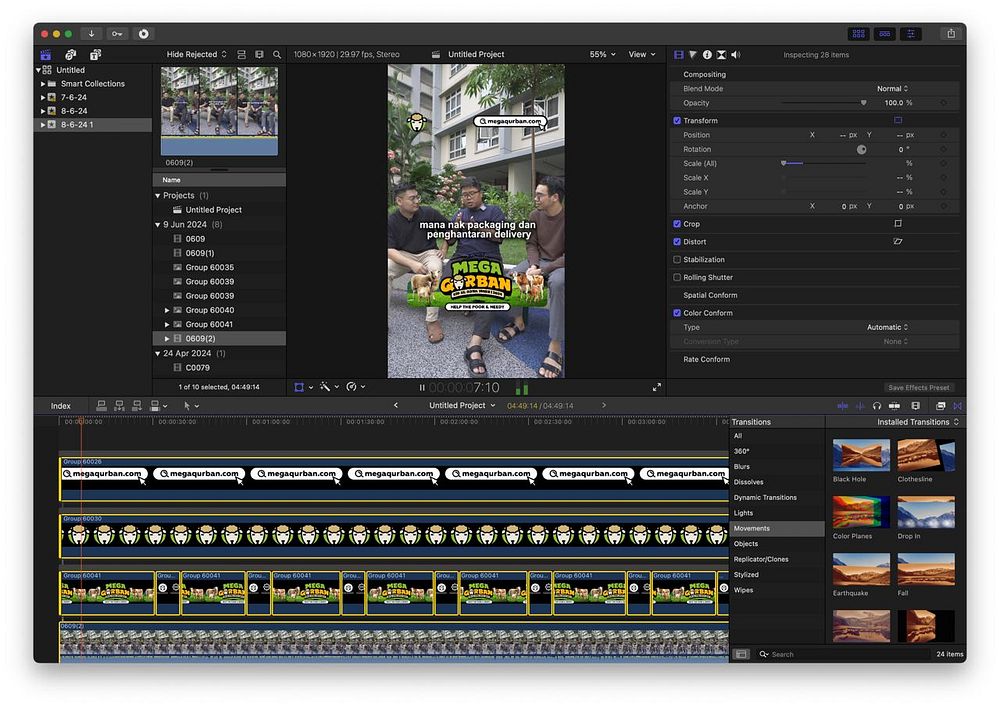Open the Blend Mode Normal dropdown
This screenshot has width=1000, height=707.
(x=892, y=89)
